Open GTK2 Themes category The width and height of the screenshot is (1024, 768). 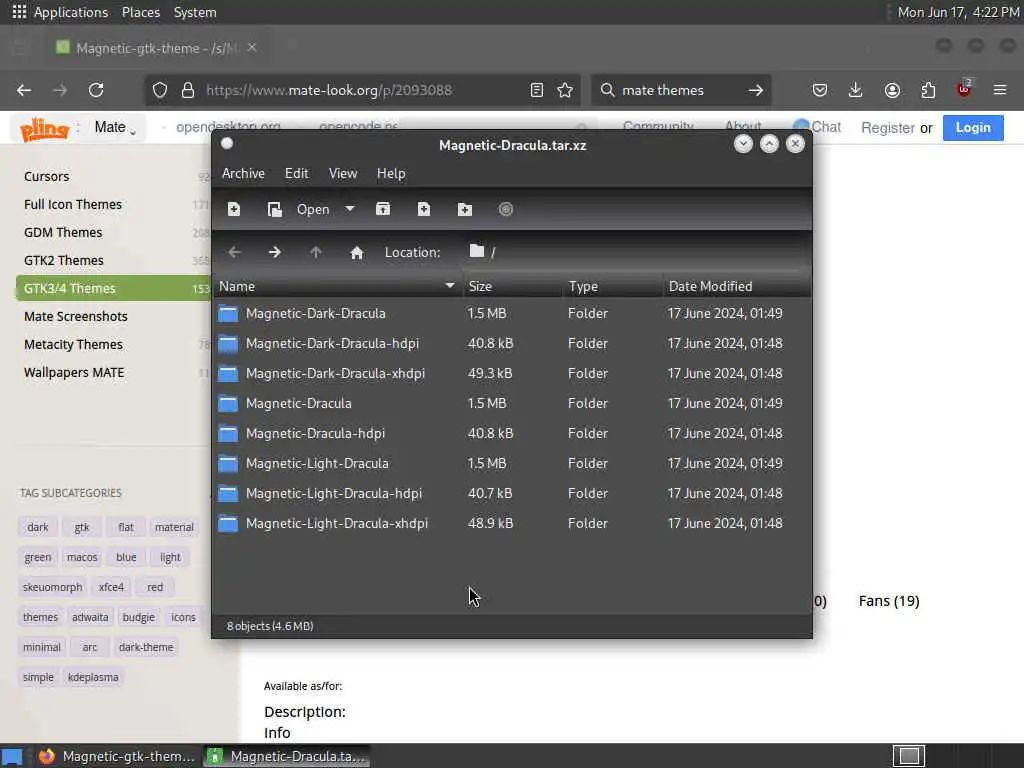point(64,261)
